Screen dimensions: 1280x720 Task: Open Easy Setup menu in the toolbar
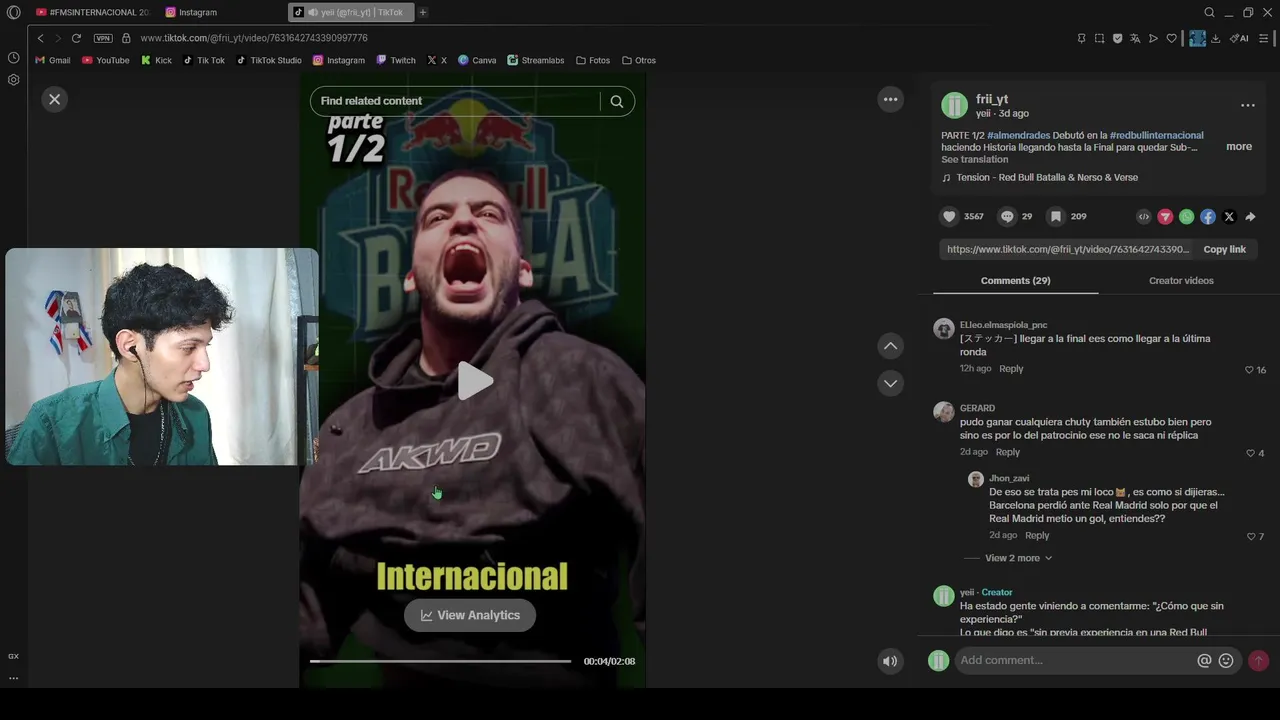click(1264, 38)
